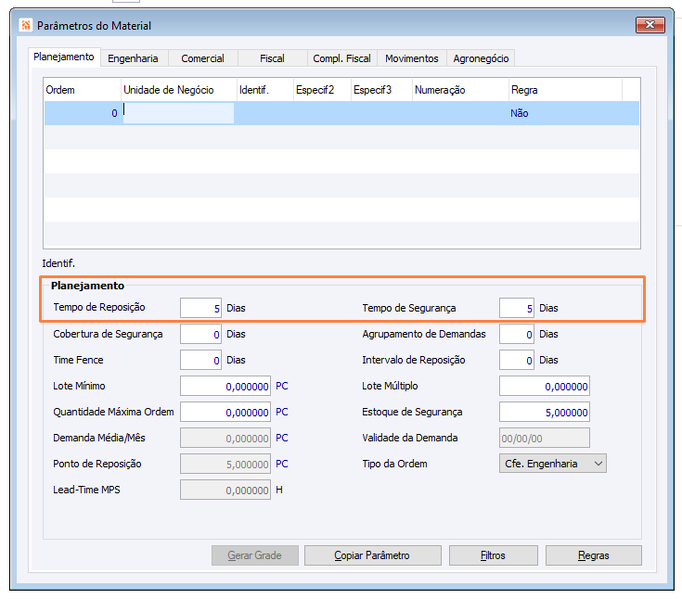
Task: Close the Parâmetros do Material window
Action: coord(650,25)
